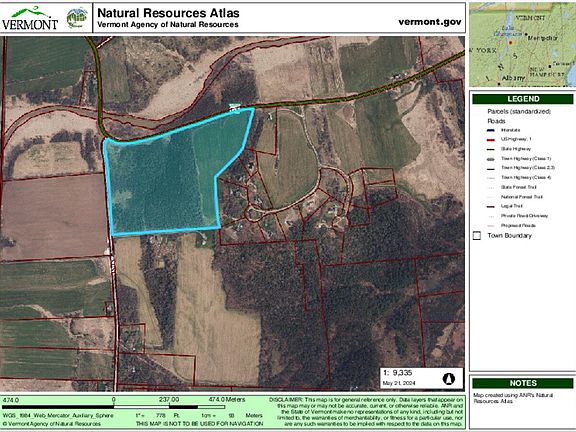Click the Legal Trail legend line symbol

coord(490,206)
